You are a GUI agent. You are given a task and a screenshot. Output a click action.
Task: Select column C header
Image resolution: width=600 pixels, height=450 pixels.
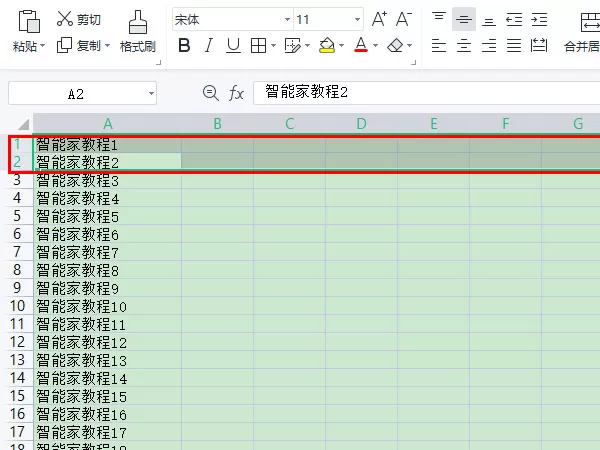(x=289, y=124)
